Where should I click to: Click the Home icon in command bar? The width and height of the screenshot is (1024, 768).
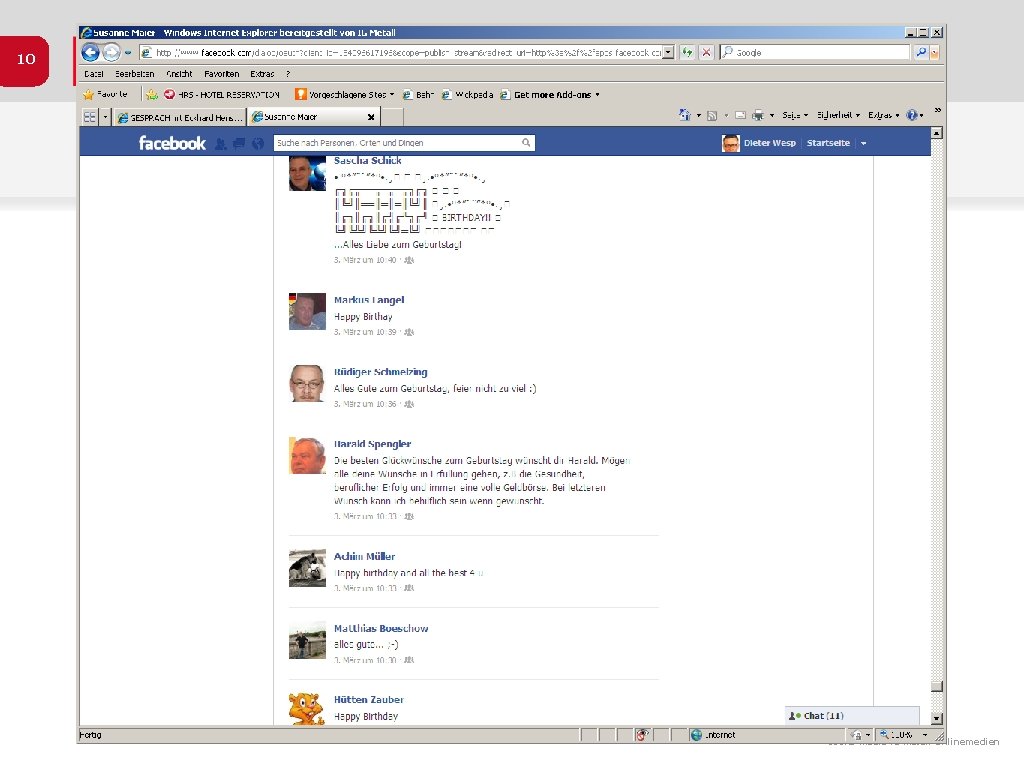pos(685,115)
